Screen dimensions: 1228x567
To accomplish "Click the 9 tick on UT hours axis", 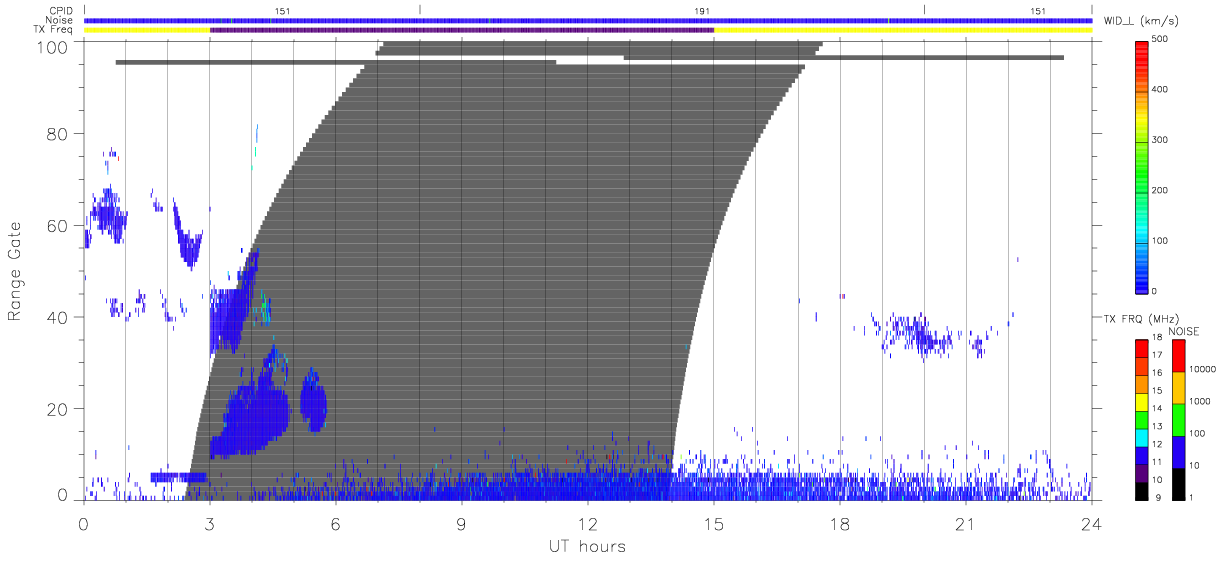I will (462, 524).
